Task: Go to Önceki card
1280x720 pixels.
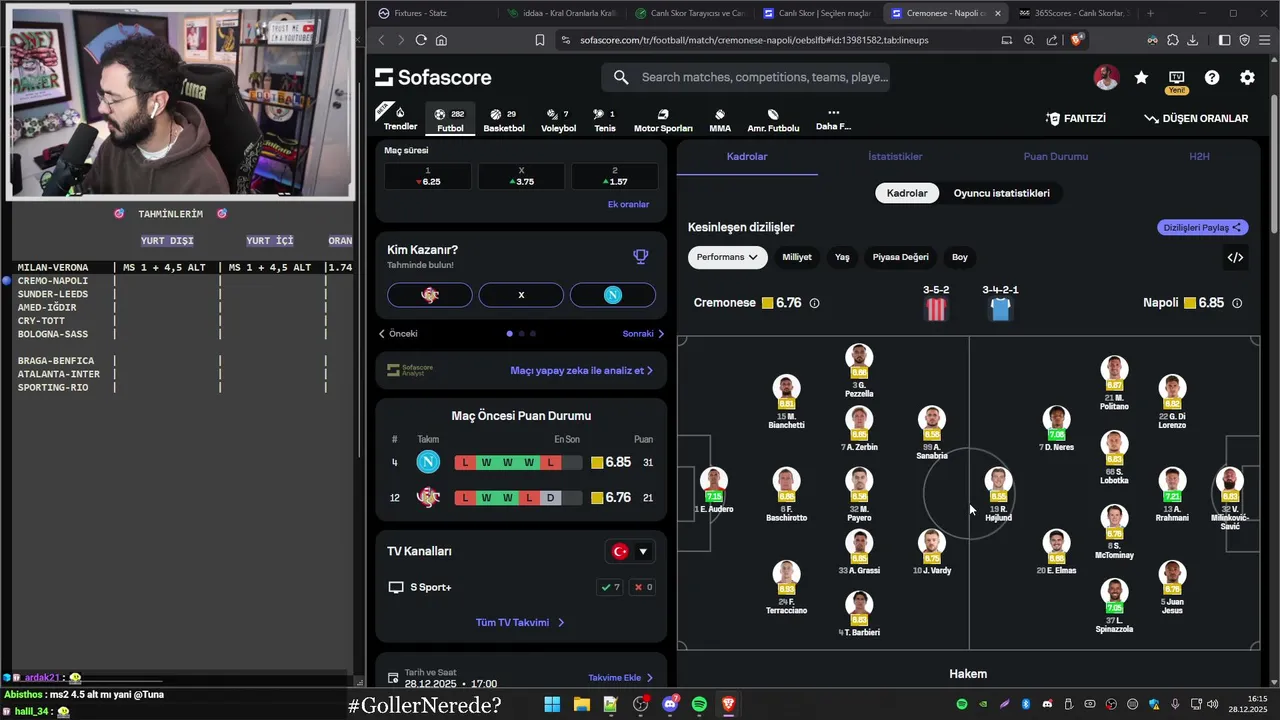Action: (x=398, y=334)
